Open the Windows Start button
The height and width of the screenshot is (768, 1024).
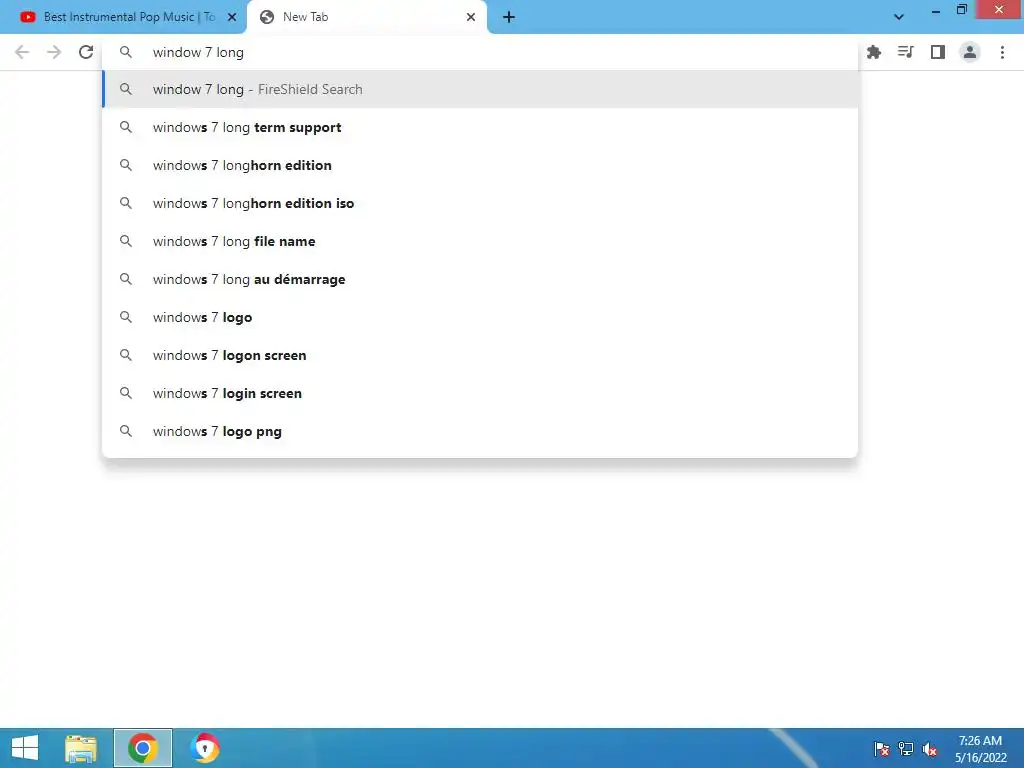coord(25,748)
